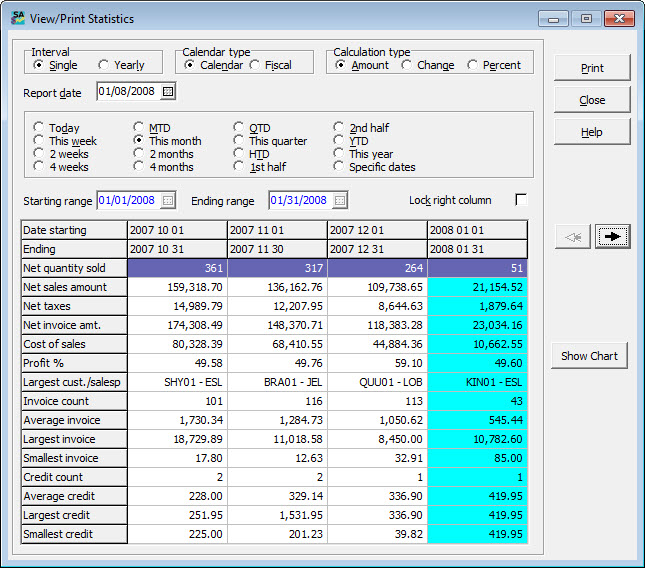Screen dimensions: 645x568
Task: Open the Report date calendar picker
Action: point(168,93)
